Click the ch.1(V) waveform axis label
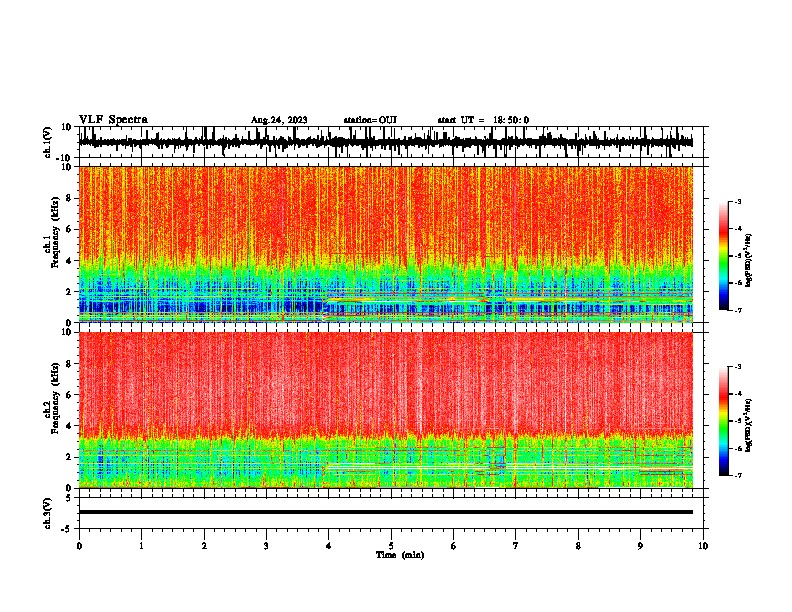792x612 pixels. pyautogui.click(x=48, y=142)
